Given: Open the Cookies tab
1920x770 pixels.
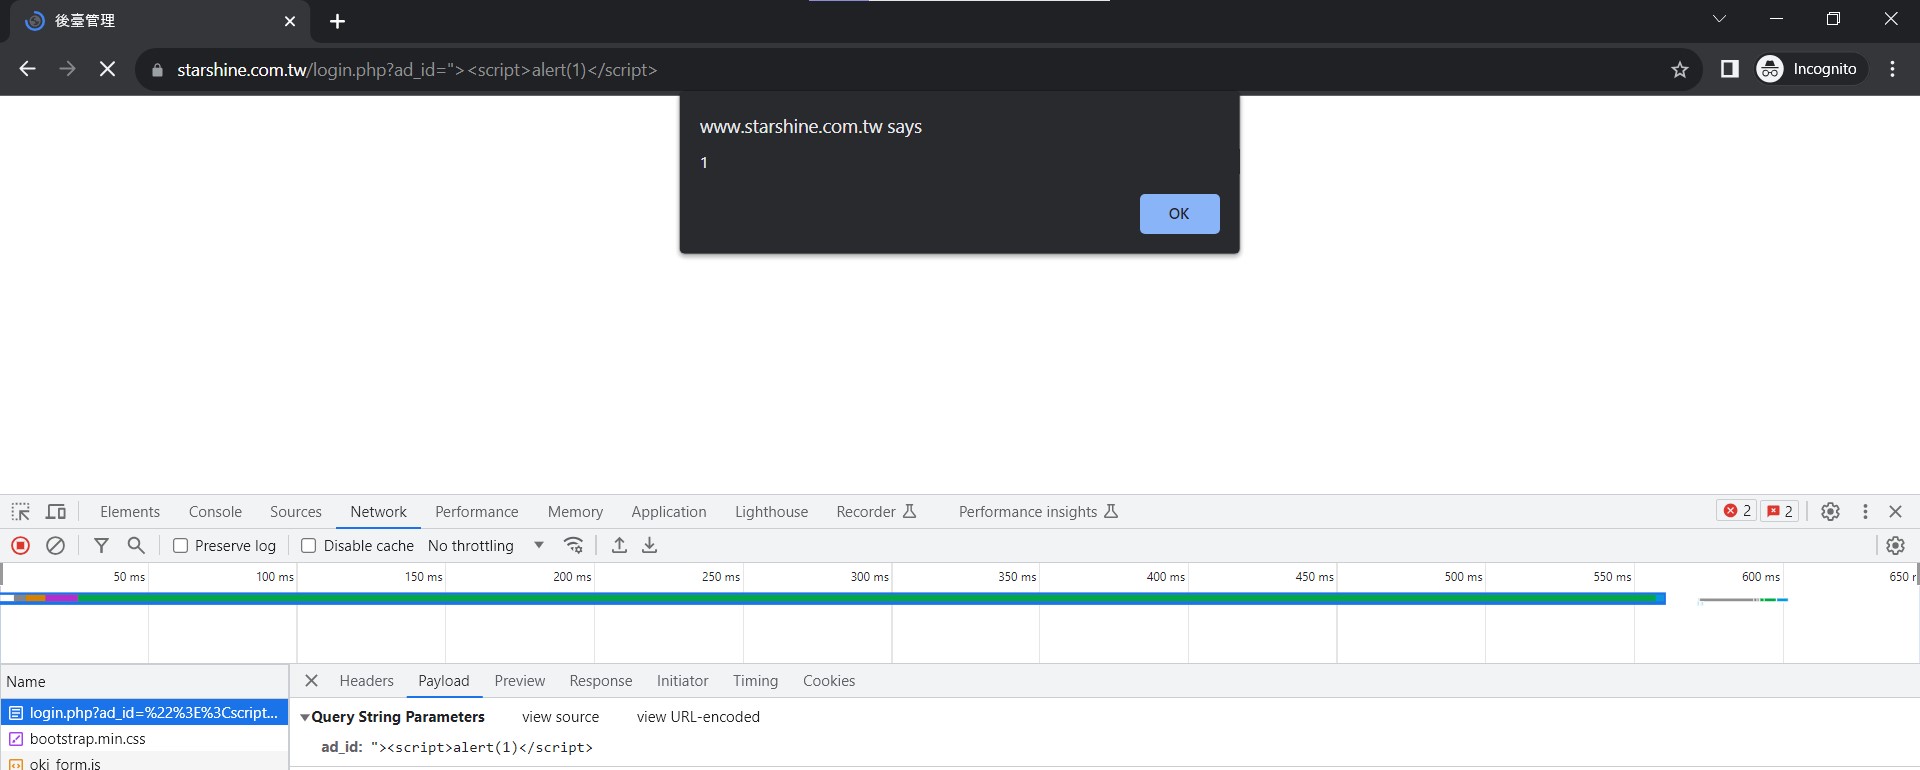Looking at the screenshot, I should (x=829, y=681).
